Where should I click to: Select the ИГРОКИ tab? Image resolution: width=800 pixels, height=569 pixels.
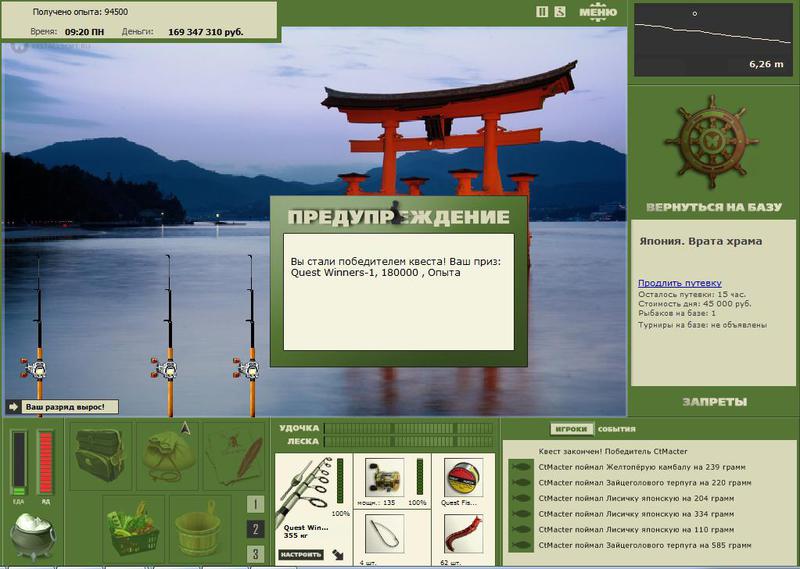571,429
